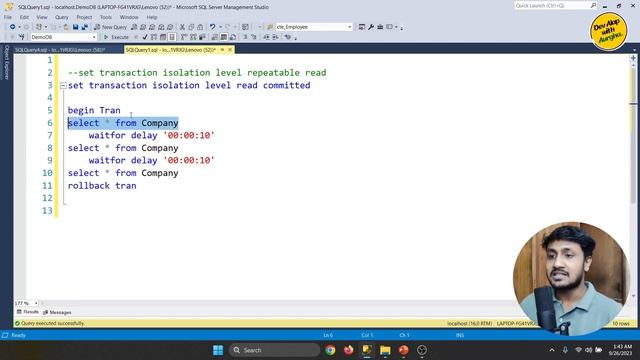
Task: Click the SSMS icon in the taskbar
Action: pyautogui.click(x=367, y=350)
